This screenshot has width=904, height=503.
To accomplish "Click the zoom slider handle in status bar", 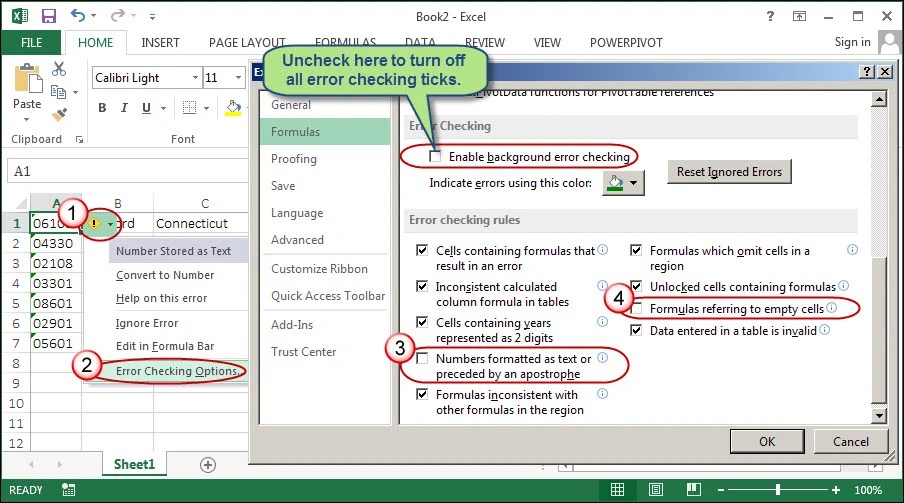I will [778, 490].
